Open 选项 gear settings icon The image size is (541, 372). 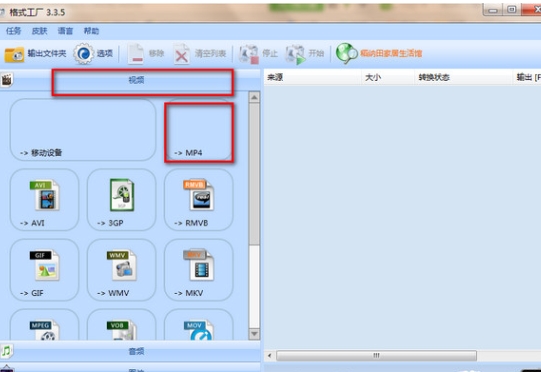(x=83, y=53)
